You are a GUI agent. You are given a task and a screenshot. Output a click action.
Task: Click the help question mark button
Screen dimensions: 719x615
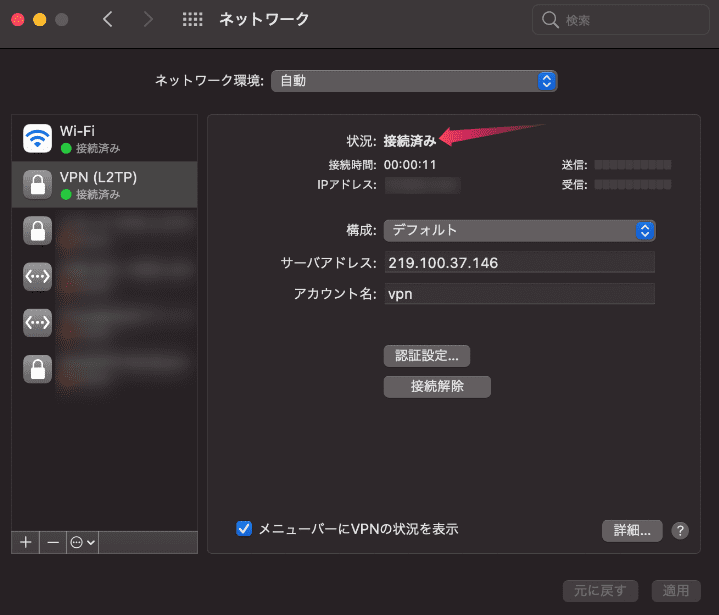tap(680, 531)
